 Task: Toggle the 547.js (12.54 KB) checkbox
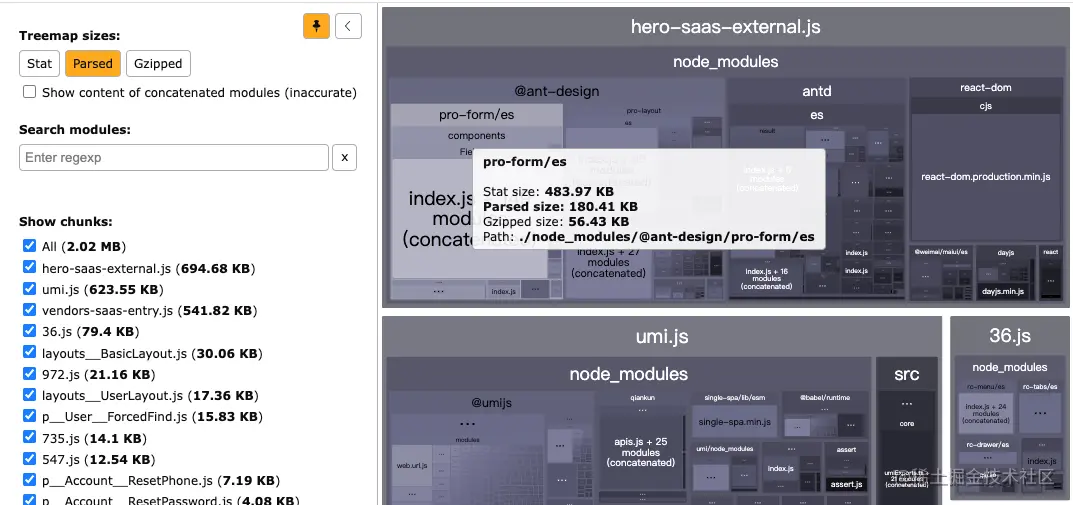(x=29, y=458)
